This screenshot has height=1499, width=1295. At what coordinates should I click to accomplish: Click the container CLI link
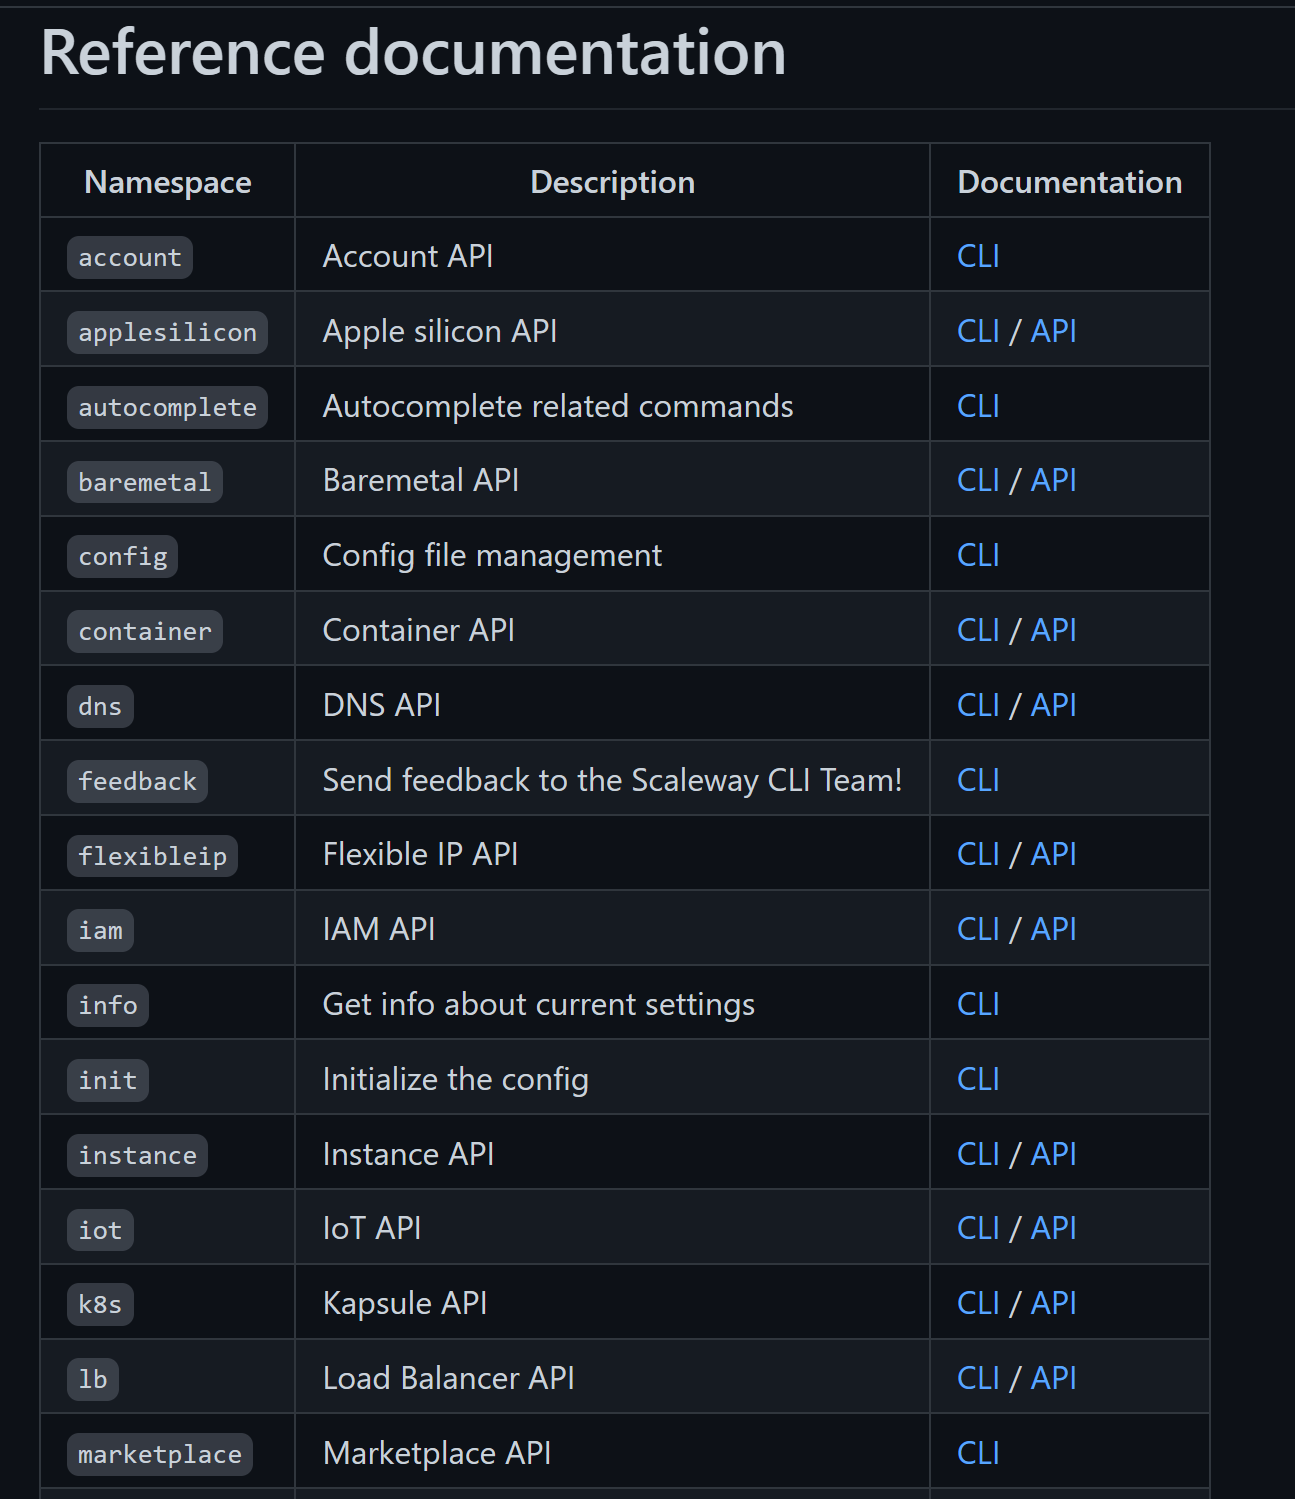[978, 630]
